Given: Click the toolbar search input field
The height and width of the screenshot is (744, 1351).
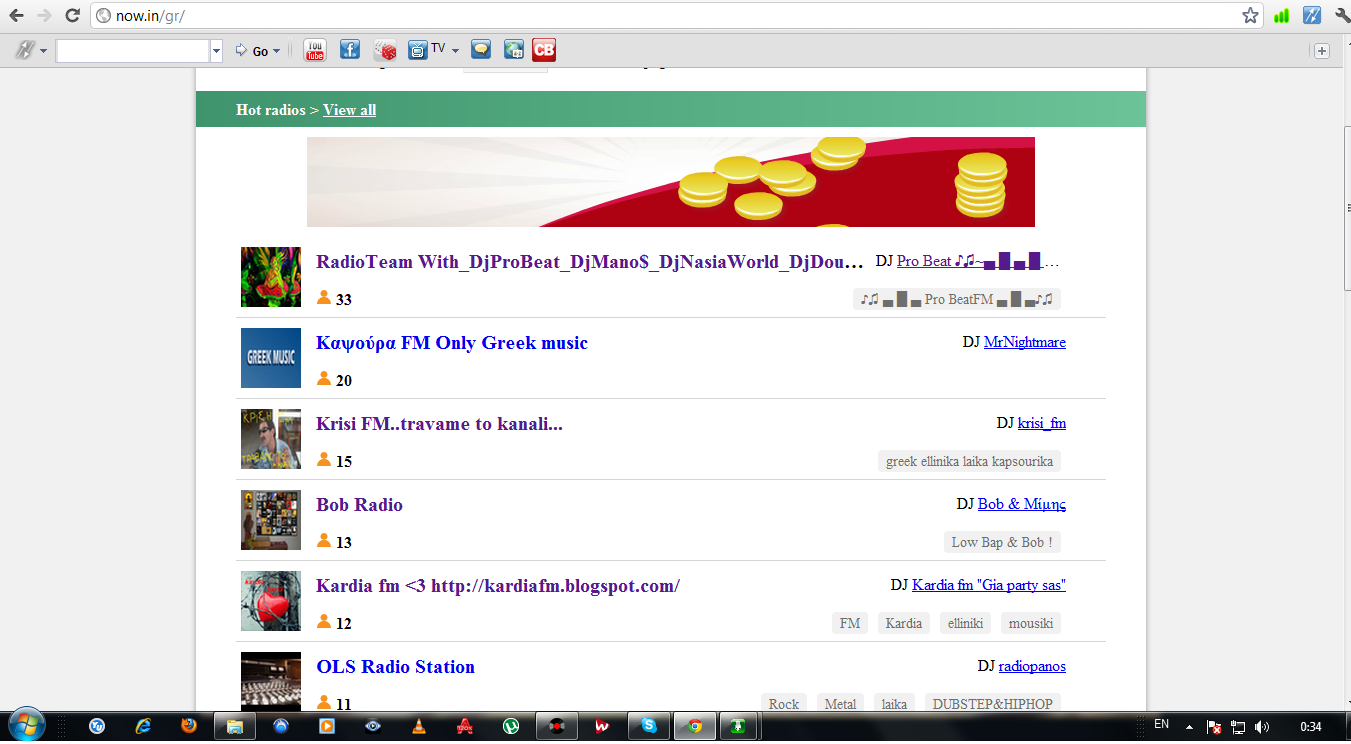Looking at the screenshot, I should tap(133, 51).
